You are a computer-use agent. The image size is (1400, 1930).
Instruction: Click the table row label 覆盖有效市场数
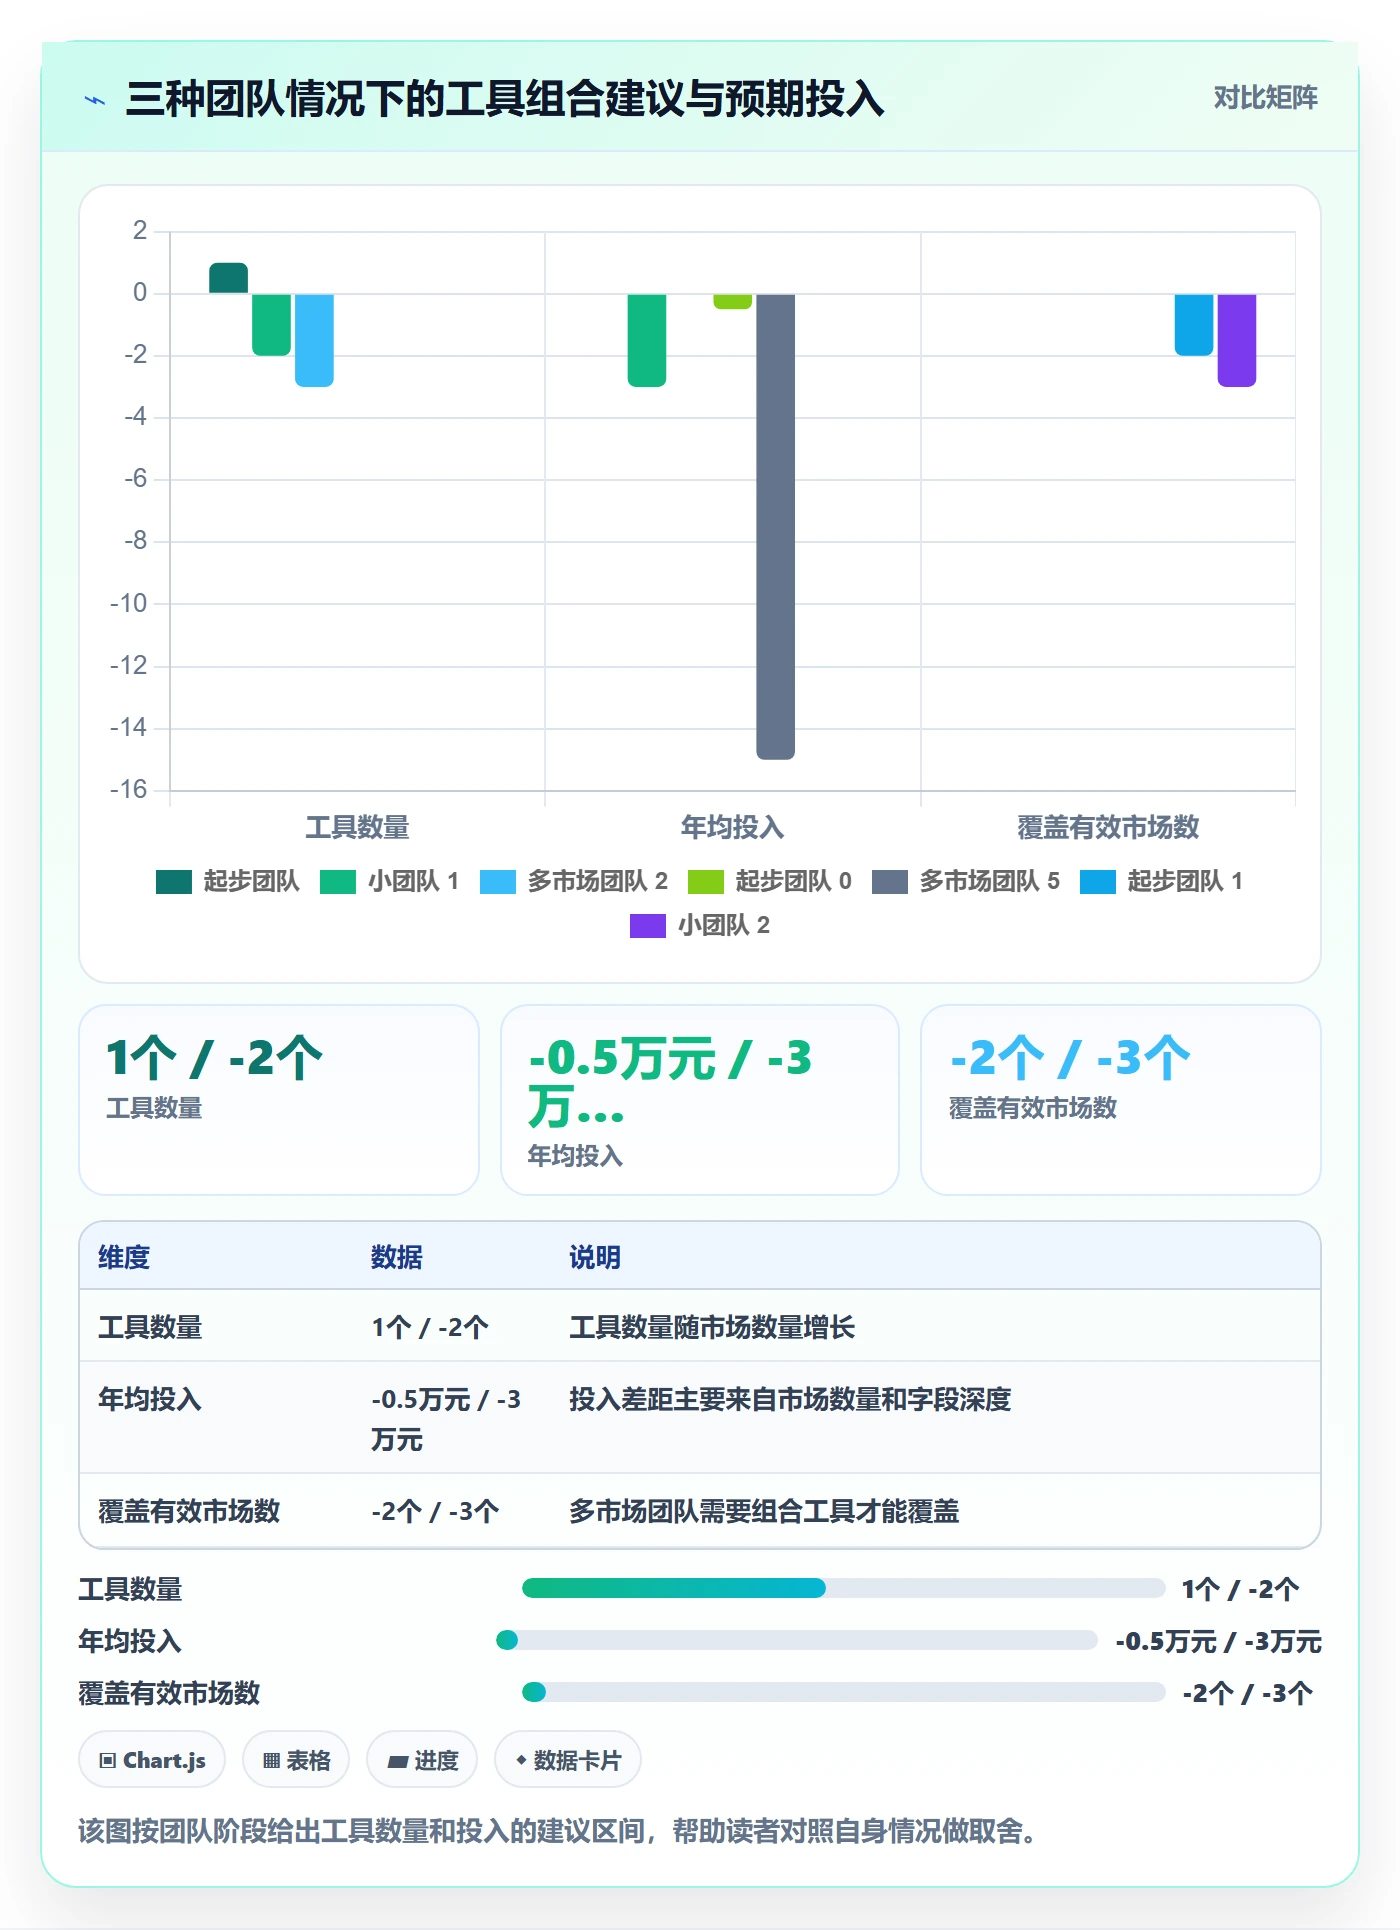(x=189, y=1511)
